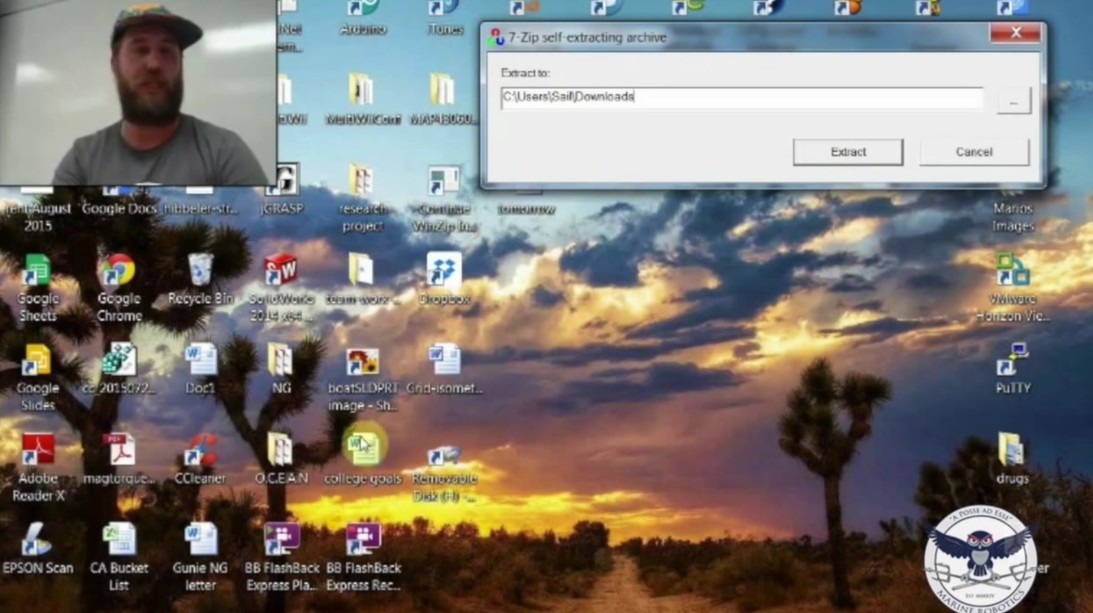The width and height of the screenshot is (1093, 613).
Task: Click the Extract to path field
Action: 741,97
